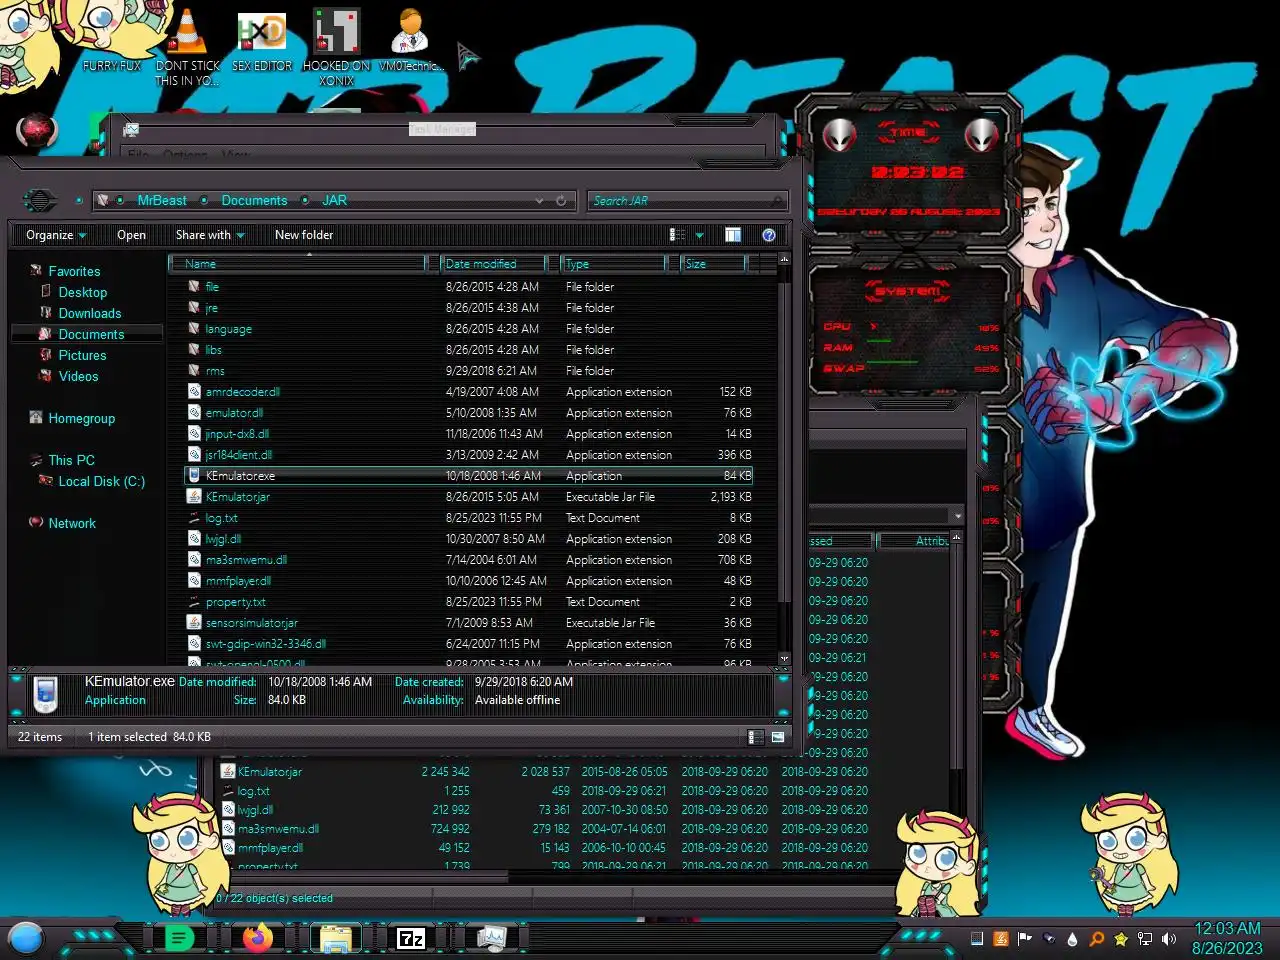Click the Open toolbar button
Image resolution: width=1280 pixels, height=960 pixels.
(x=131, y=235)
